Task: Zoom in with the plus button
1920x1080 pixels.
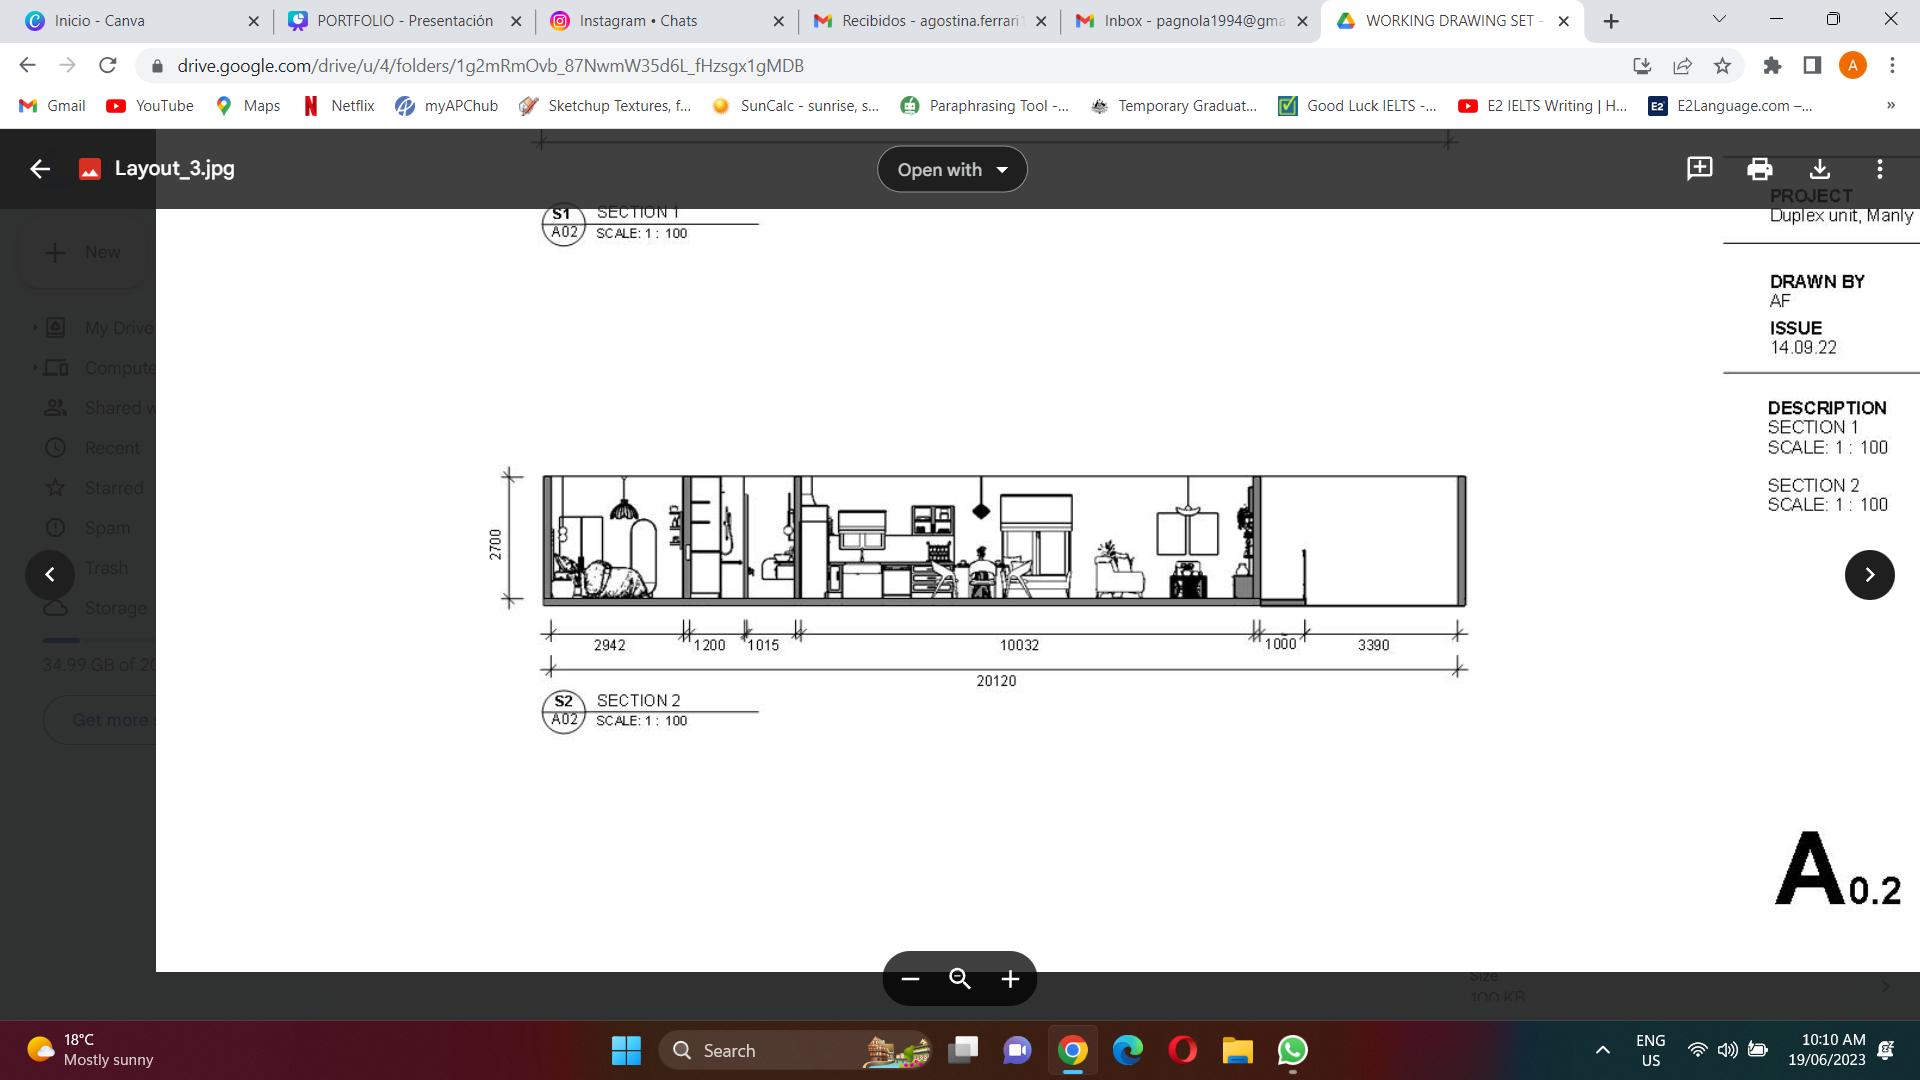Action: (x=1010, y=979)
